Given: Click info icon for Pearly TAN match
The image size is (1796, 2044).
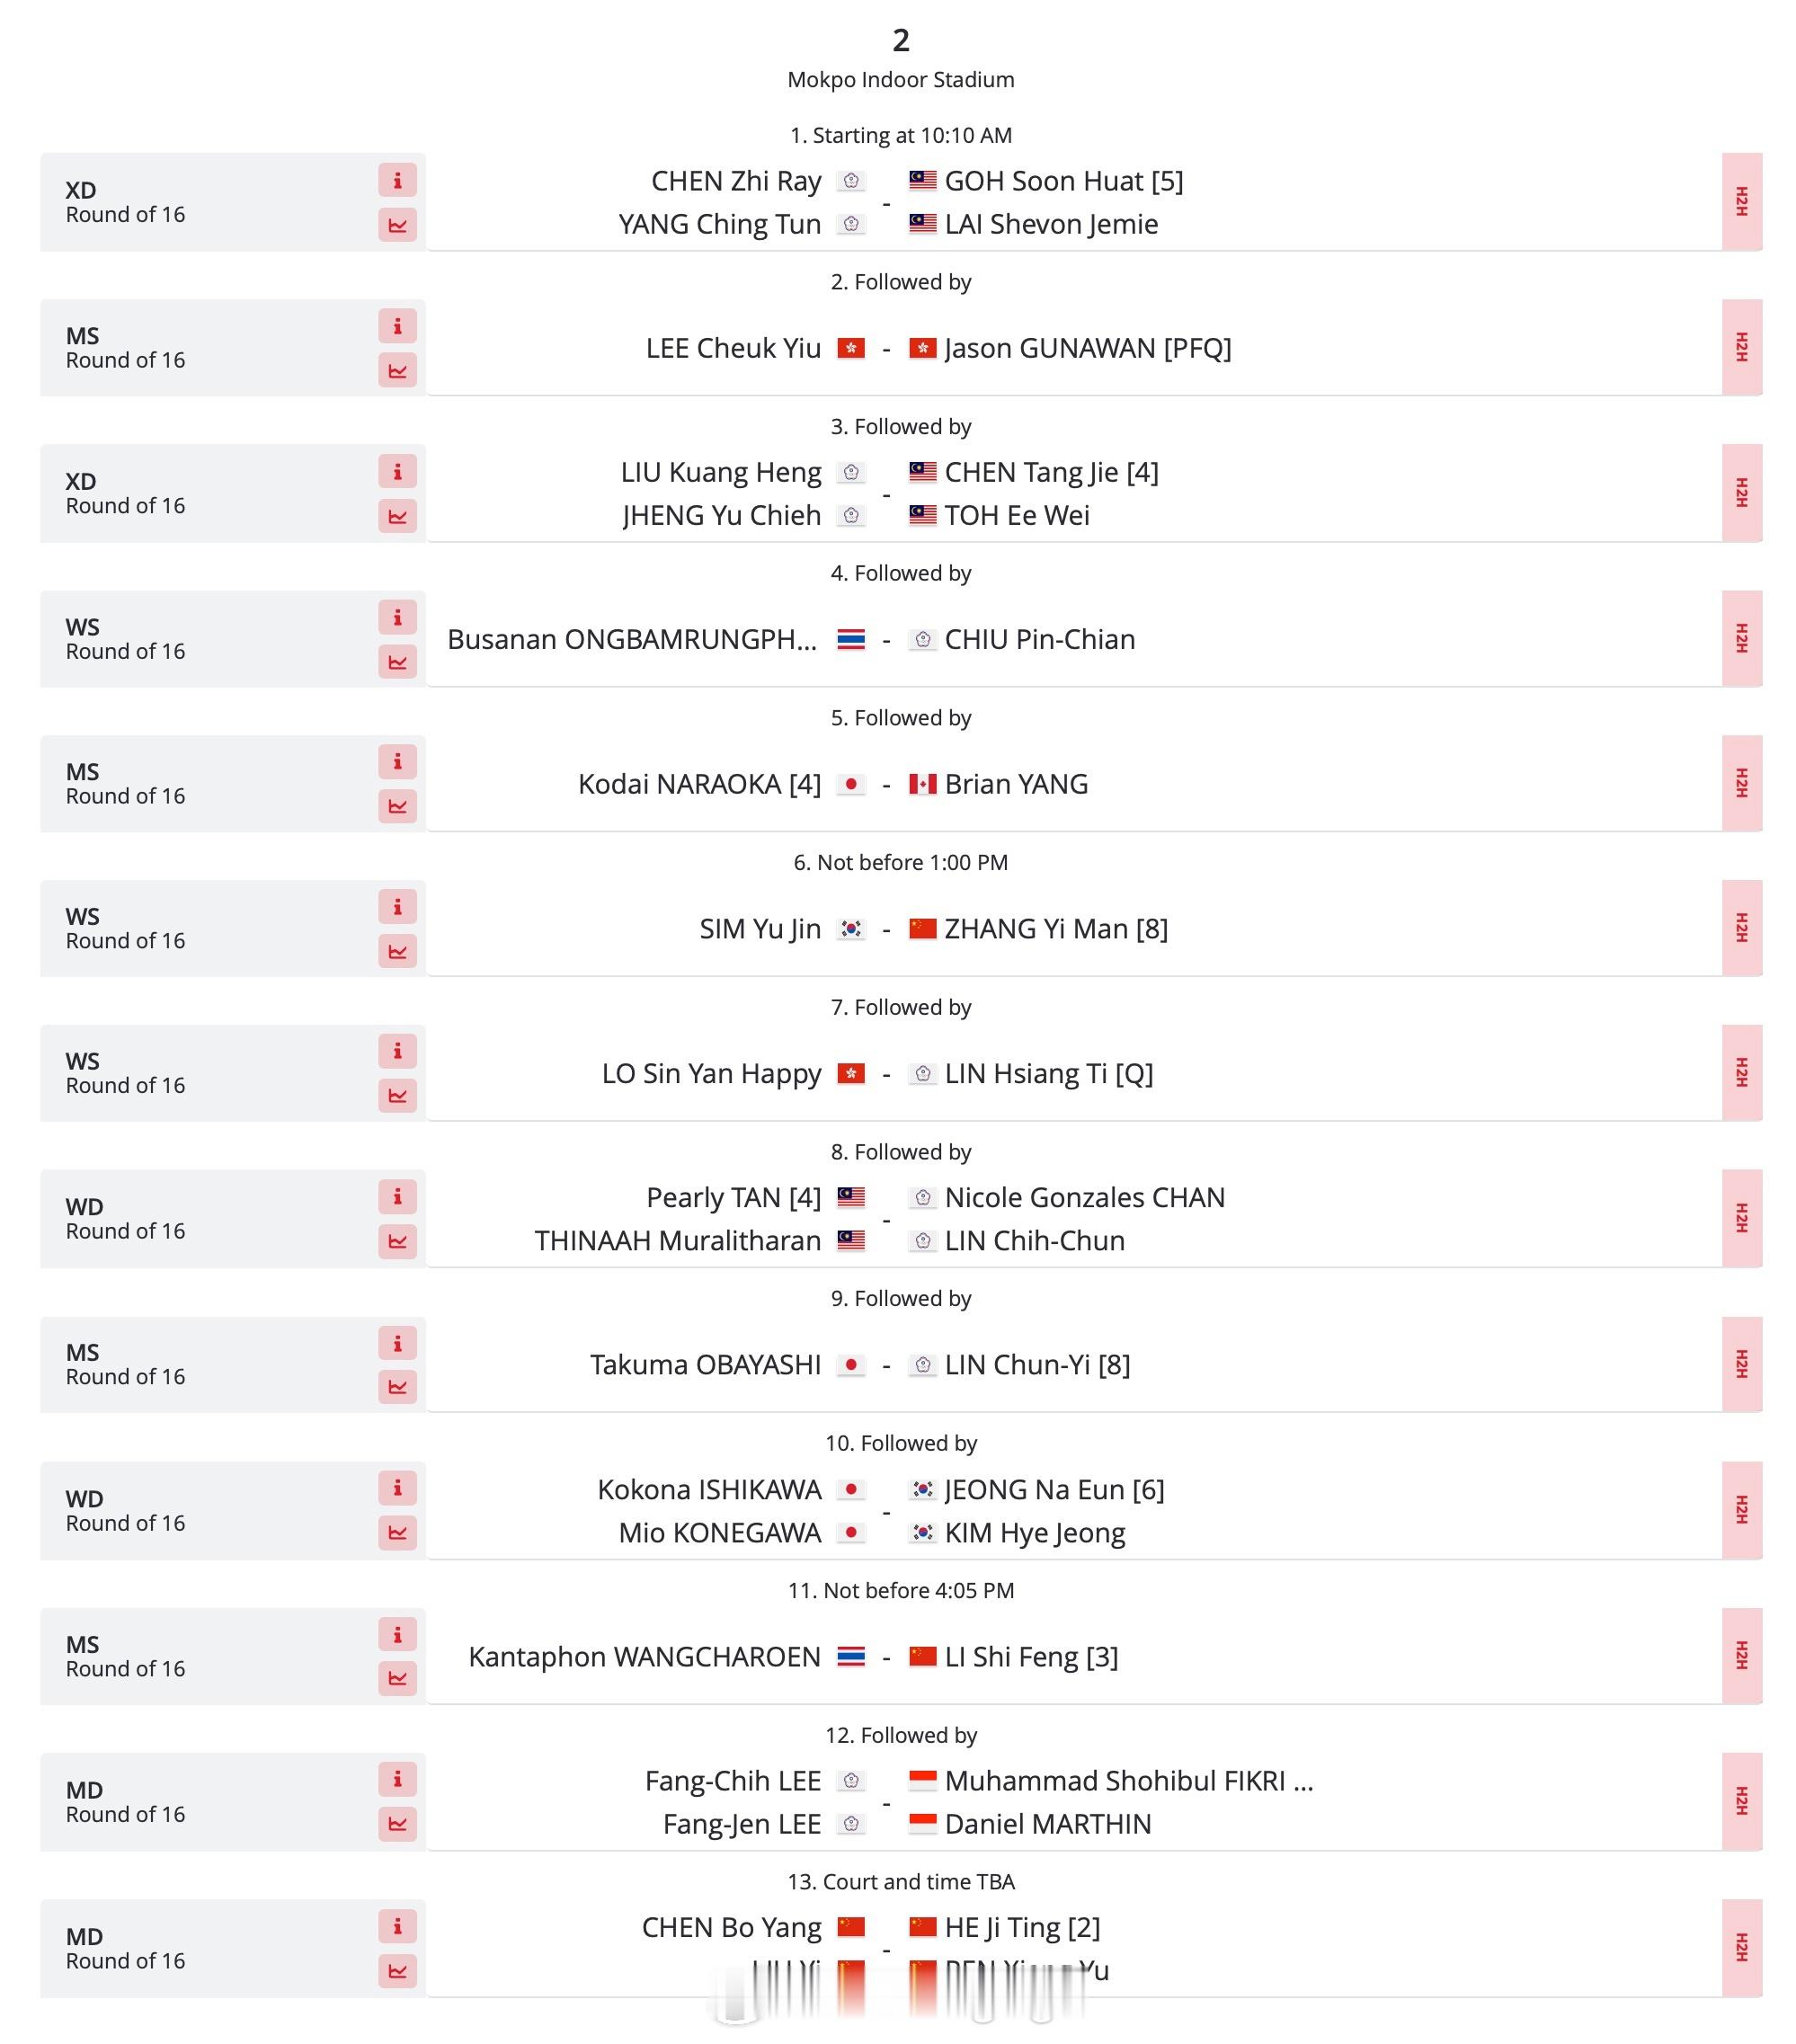Looking at the screenshot, I should pos(397,1196).
